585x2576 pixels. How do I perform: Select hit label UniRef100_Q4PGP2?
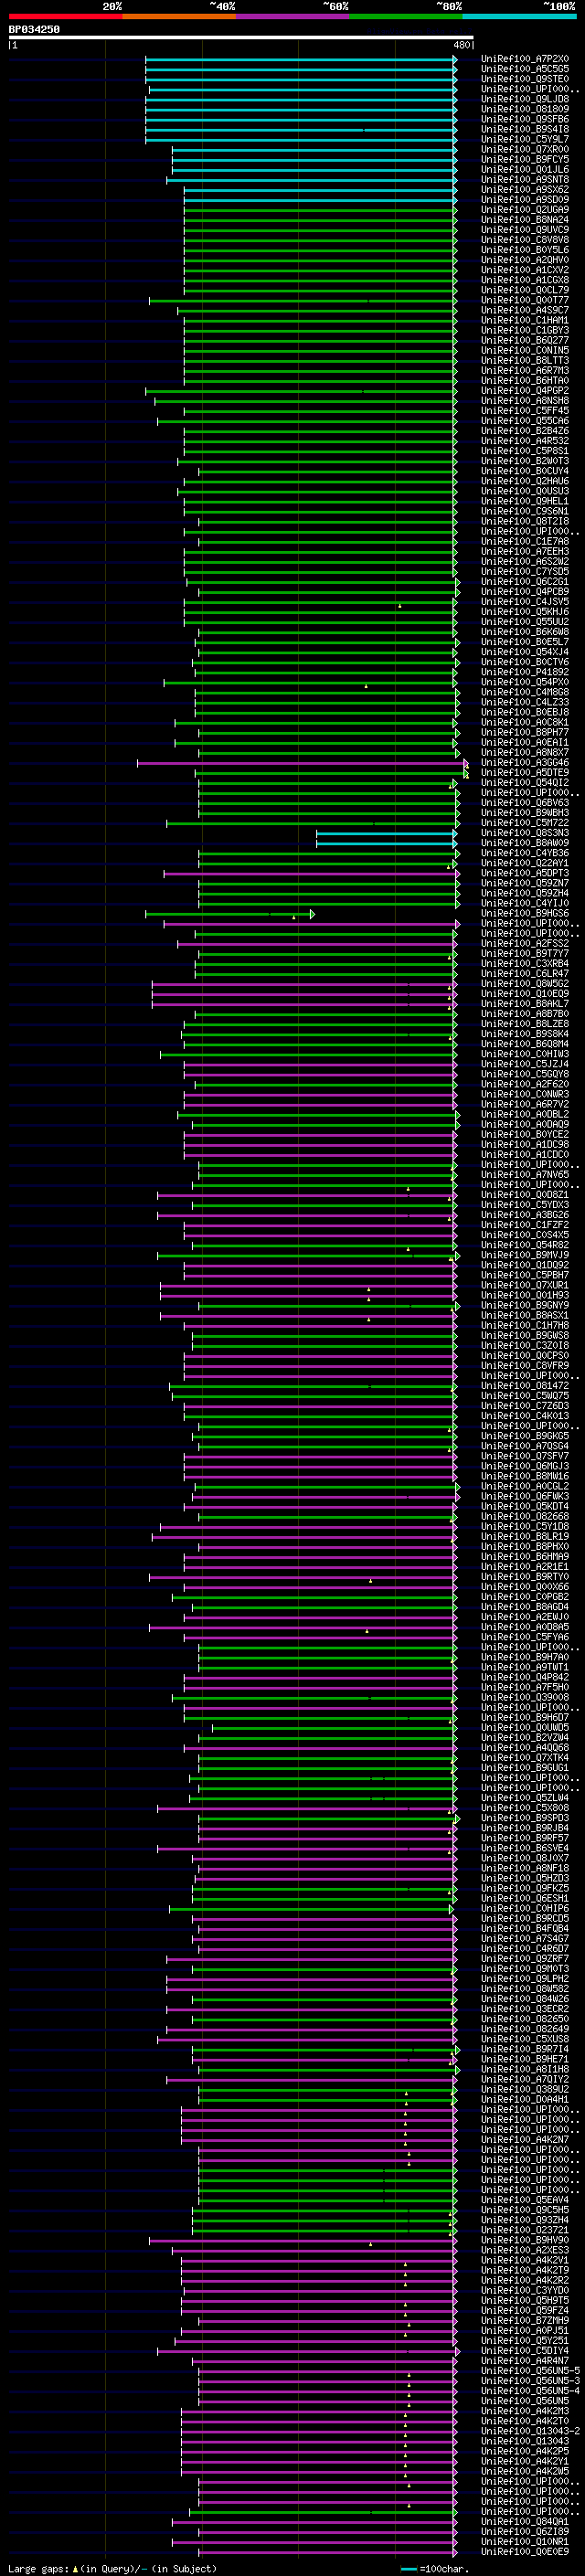click(x=525, y=391)
